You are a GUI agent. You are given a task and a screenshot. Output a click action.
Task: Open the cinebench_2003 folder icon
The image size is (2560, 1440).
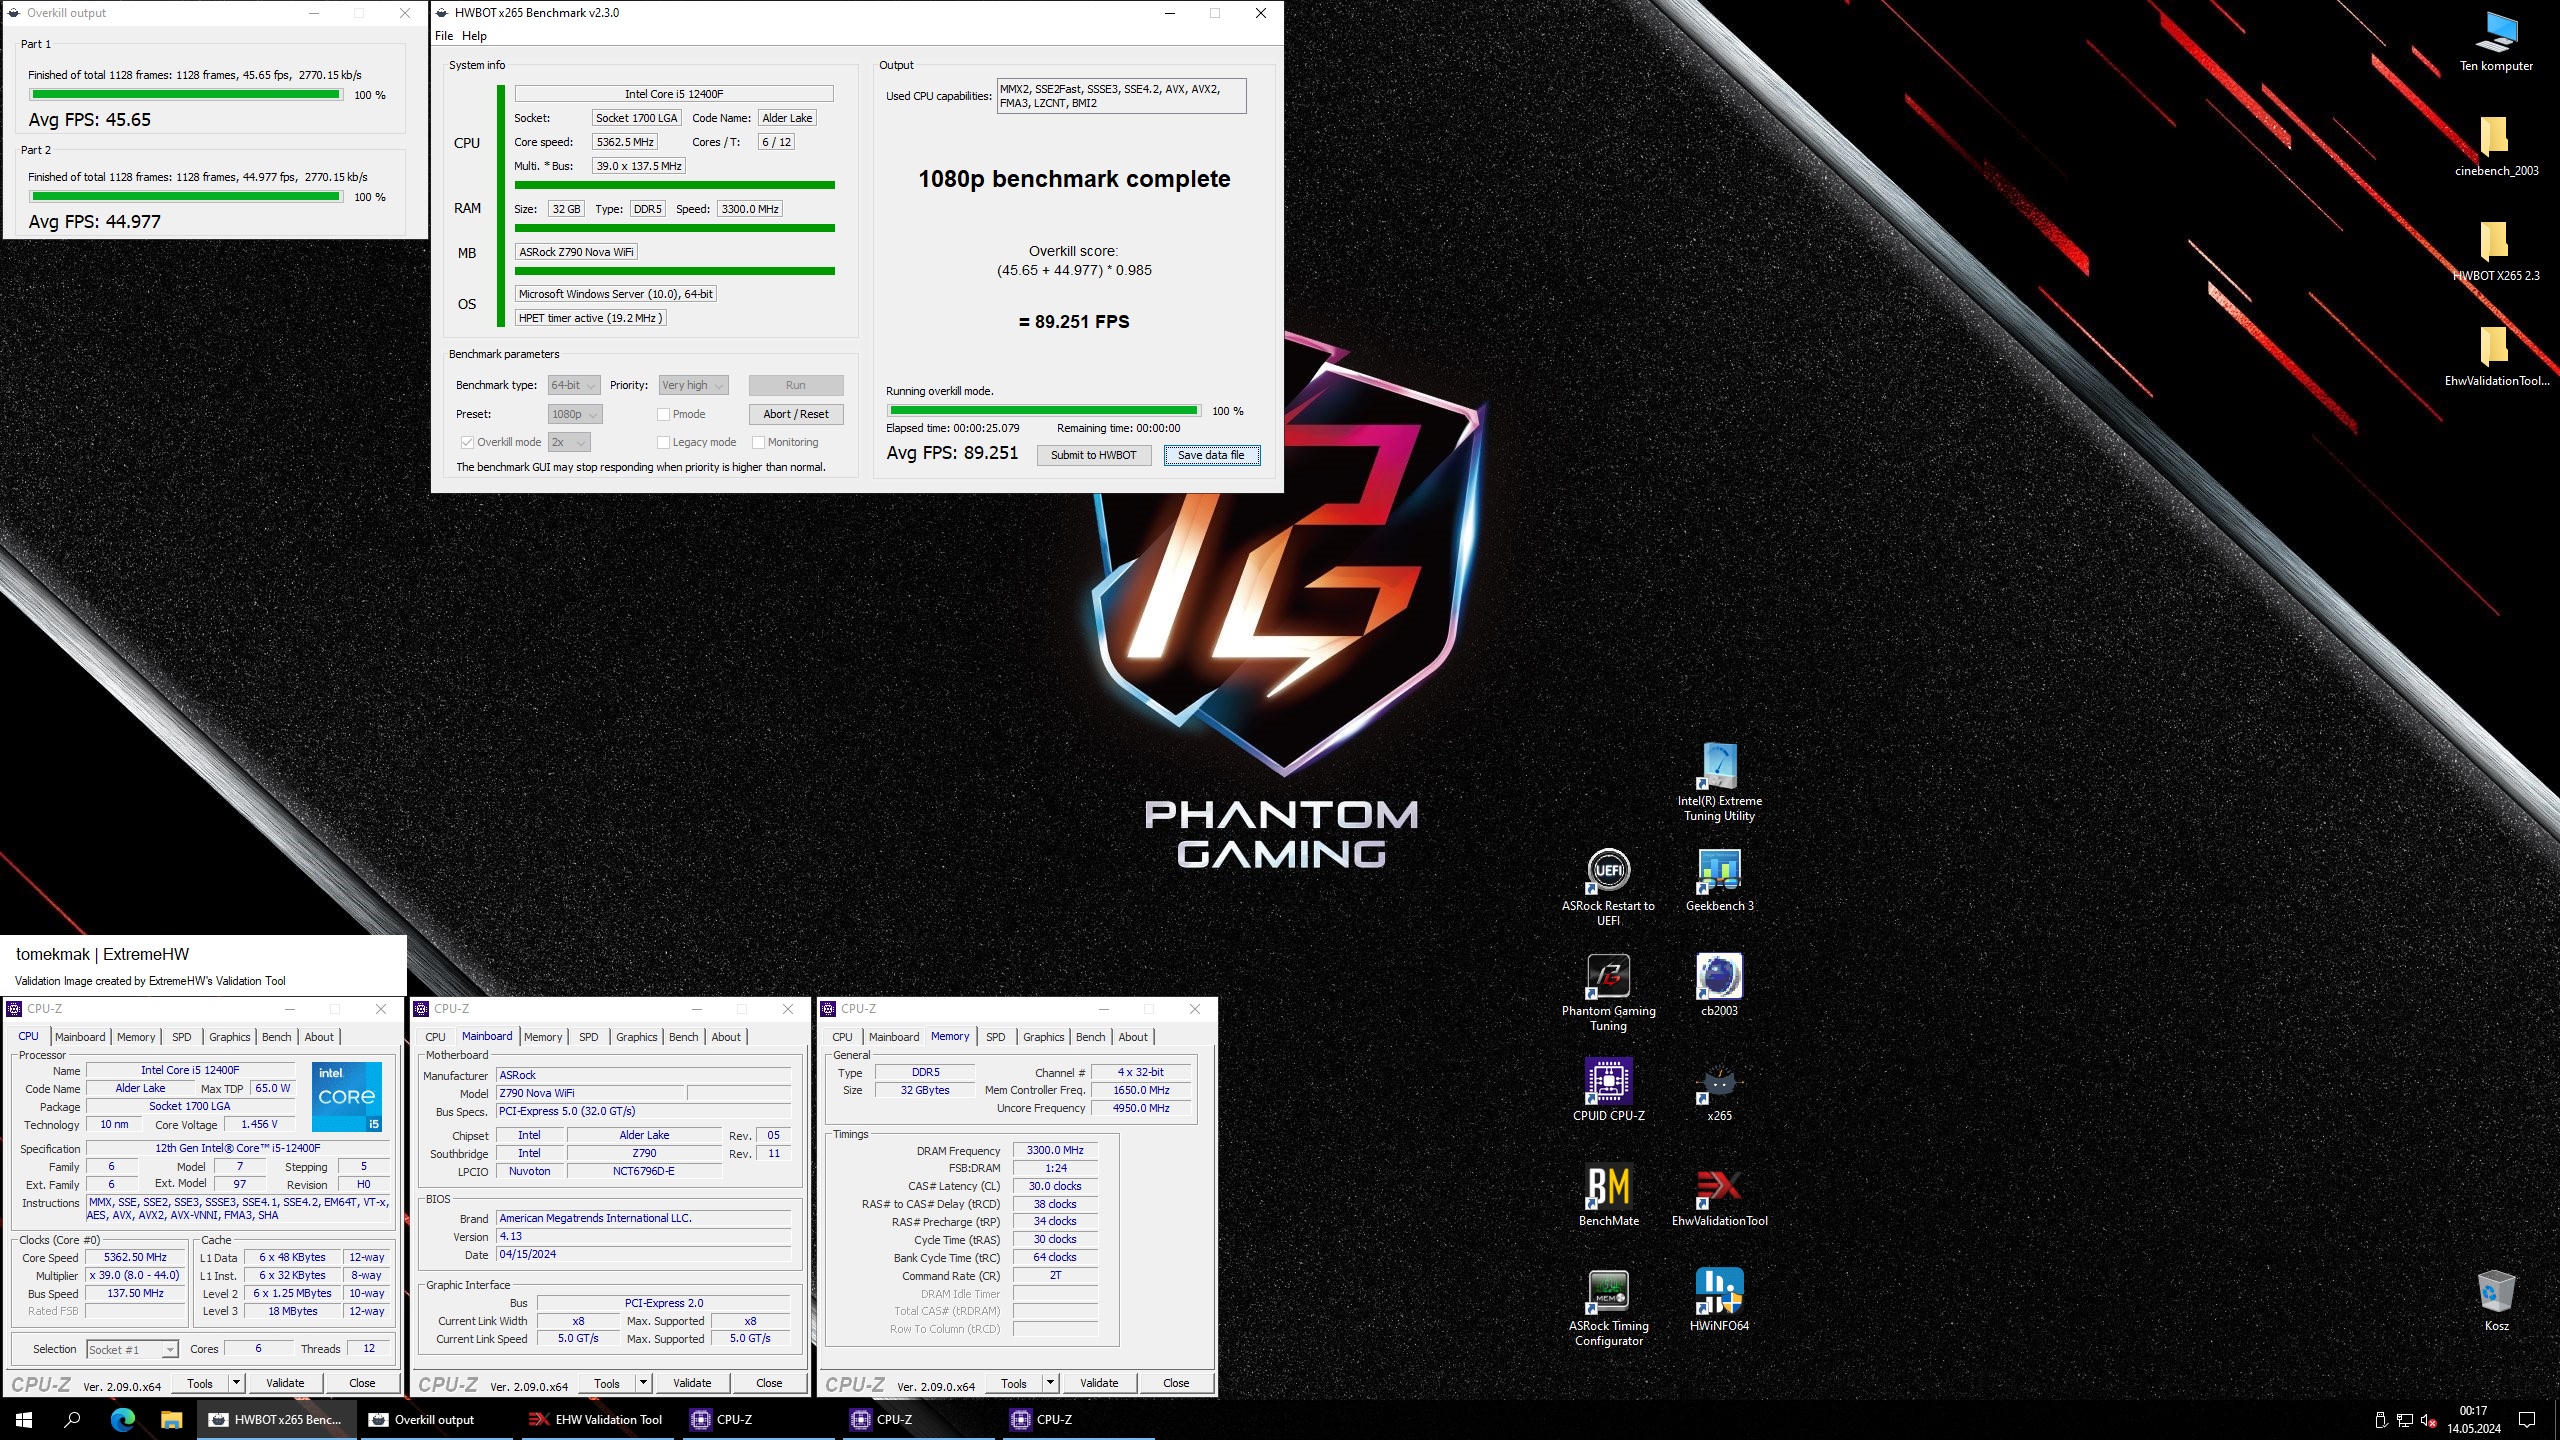click(2496, 146)
